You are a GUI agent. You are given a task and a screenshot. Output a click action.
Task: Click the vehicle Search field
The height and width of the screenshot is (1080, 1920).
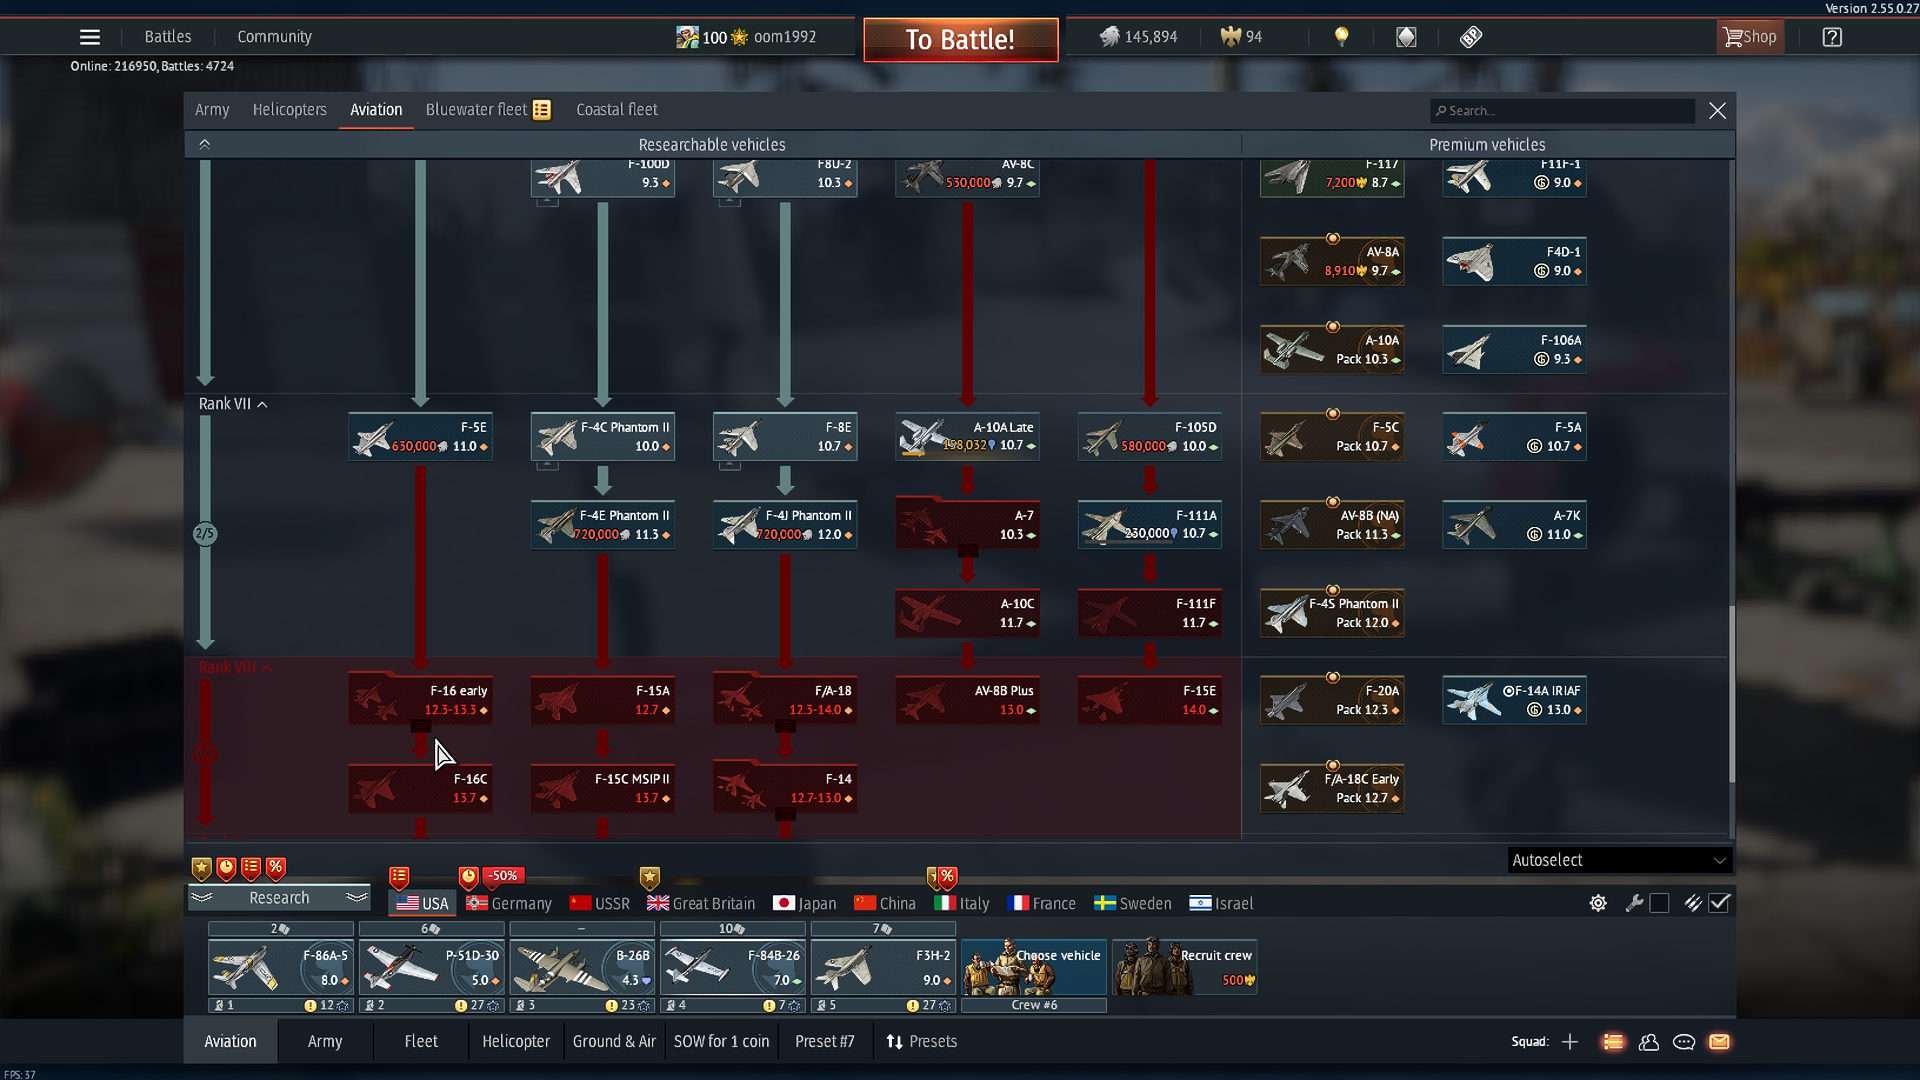point(1564,111)
